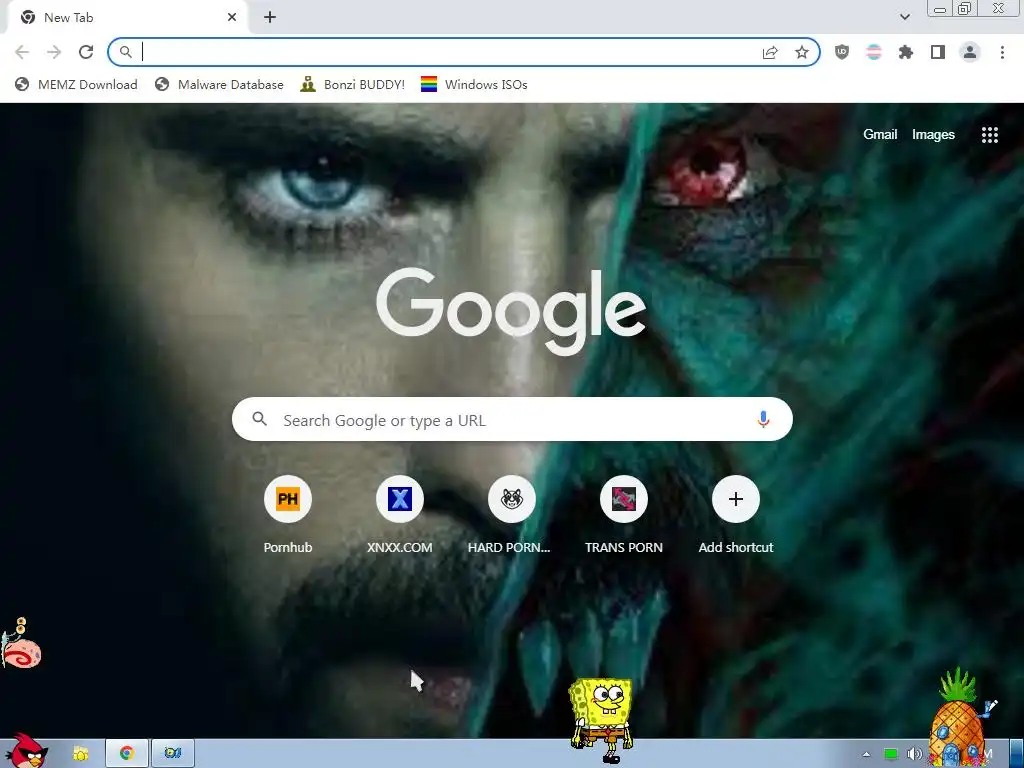Start voice search with the microphone
The width and height of the screenshot is (1024, 768).
[763, 419]
